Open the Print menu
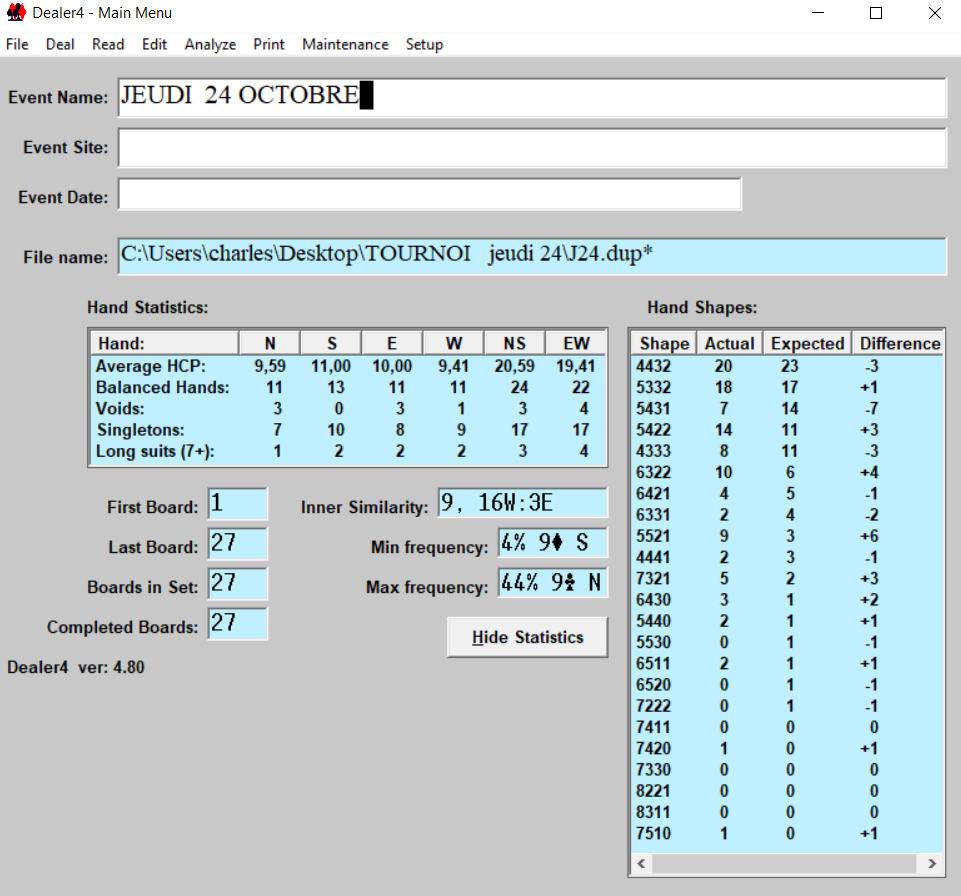This screenshot has height=896, width=961. 269,44
